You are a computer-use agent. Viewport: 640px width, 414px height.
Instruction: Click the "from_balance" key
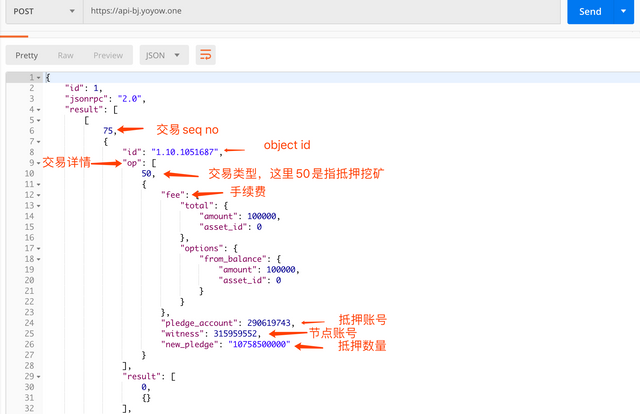(x=233, y=259)
